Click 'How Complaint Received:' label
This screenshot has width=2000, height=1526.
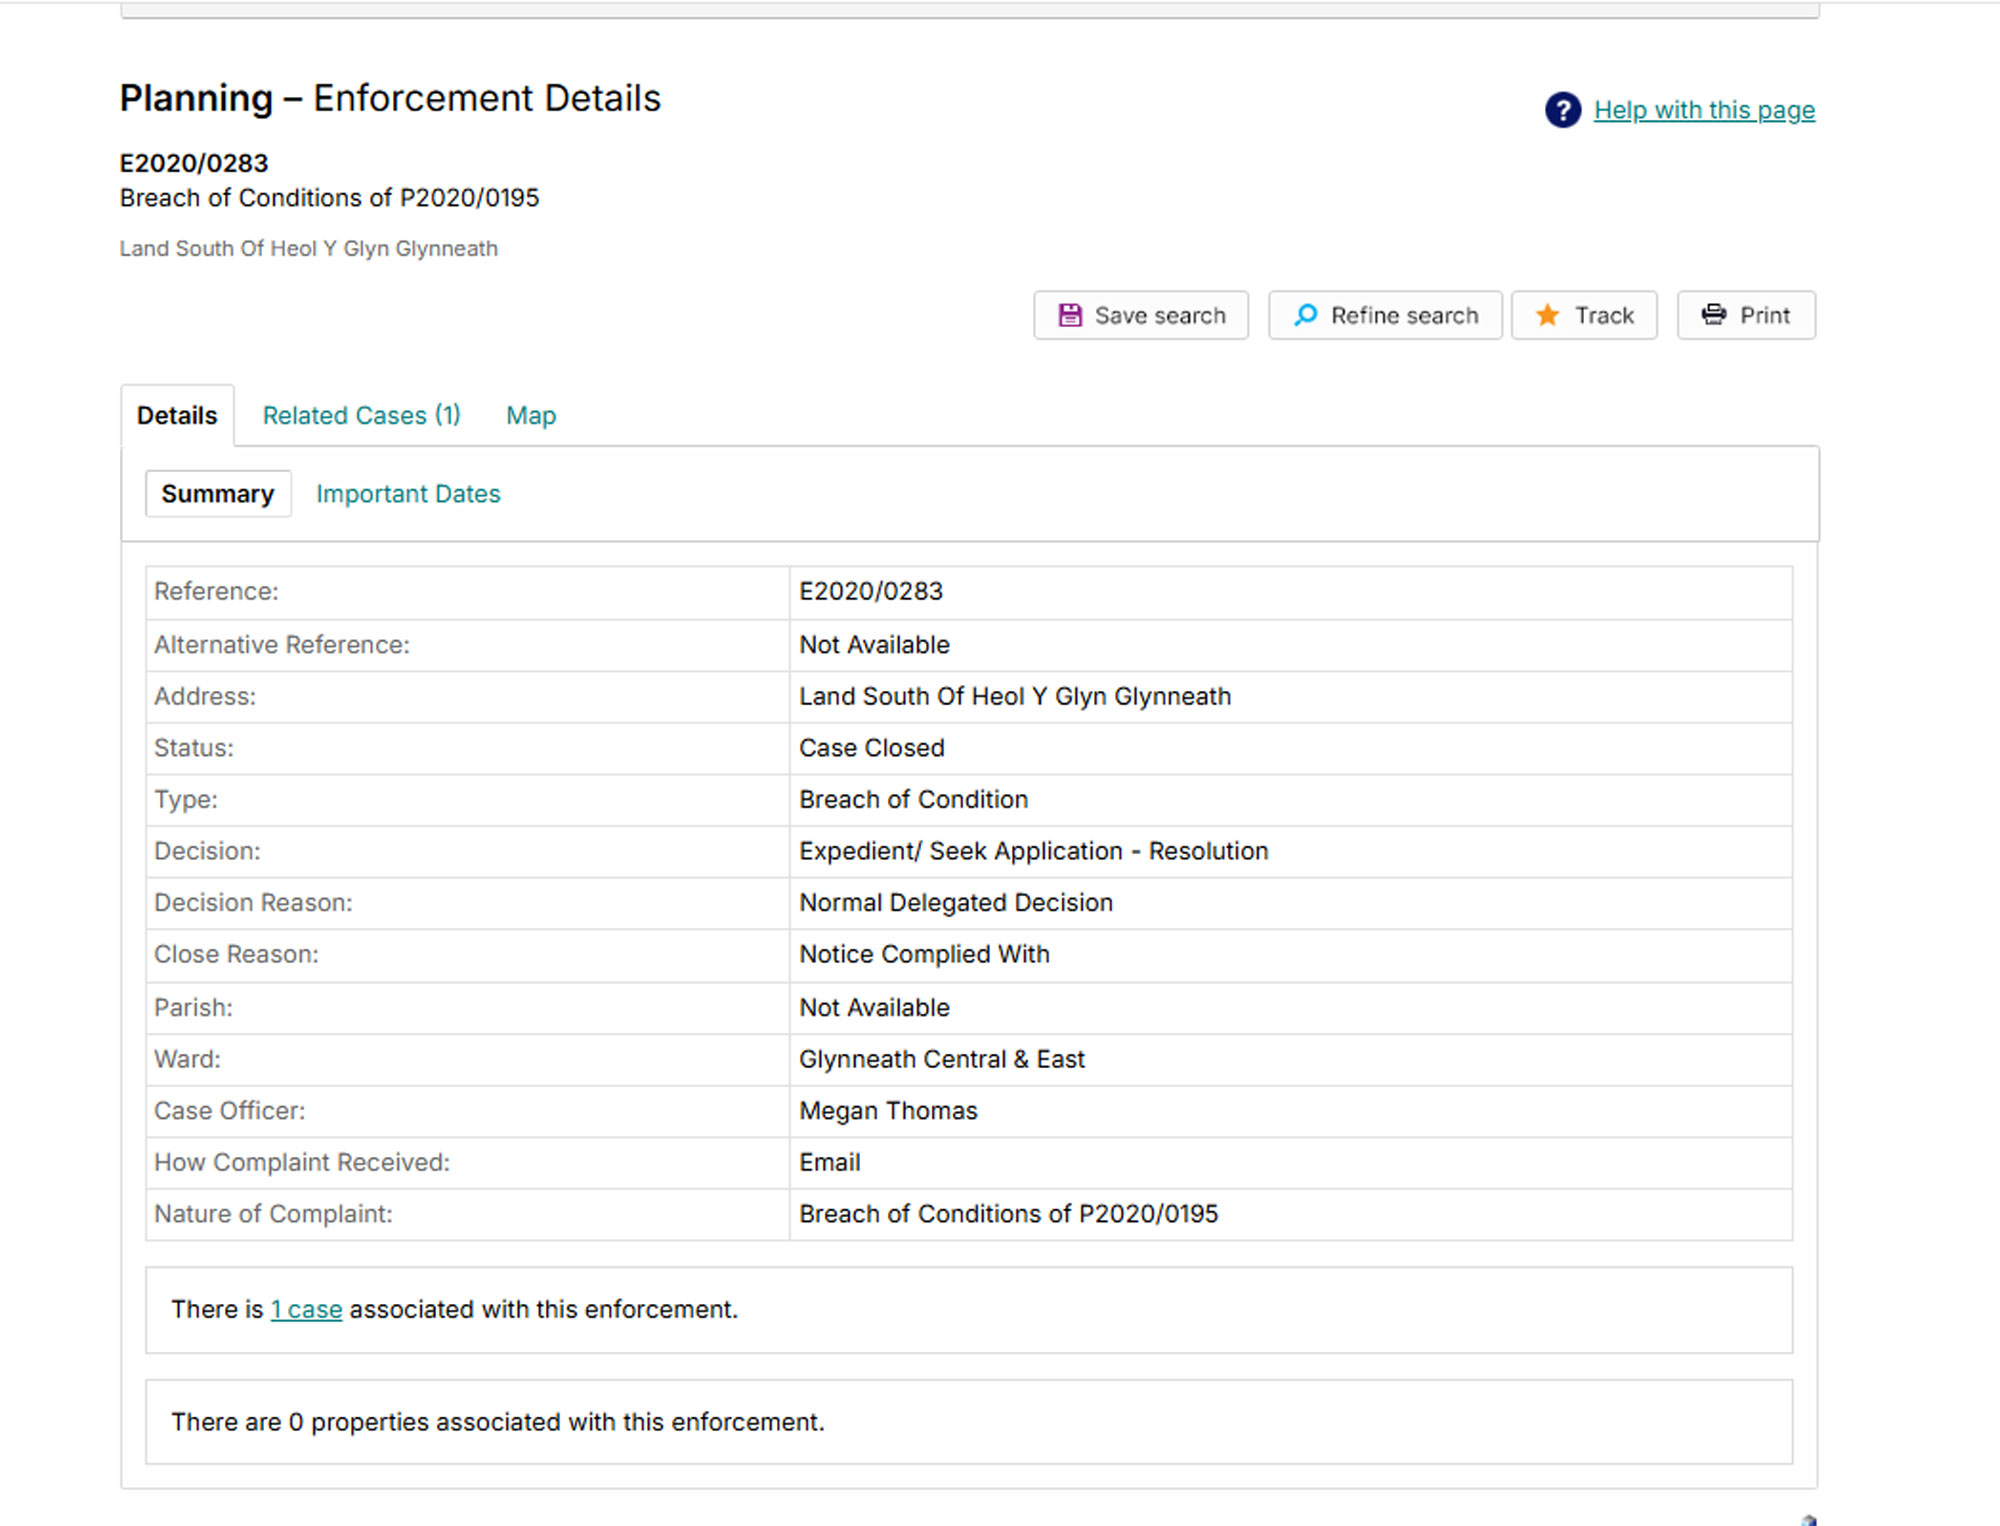(302, 1162)
